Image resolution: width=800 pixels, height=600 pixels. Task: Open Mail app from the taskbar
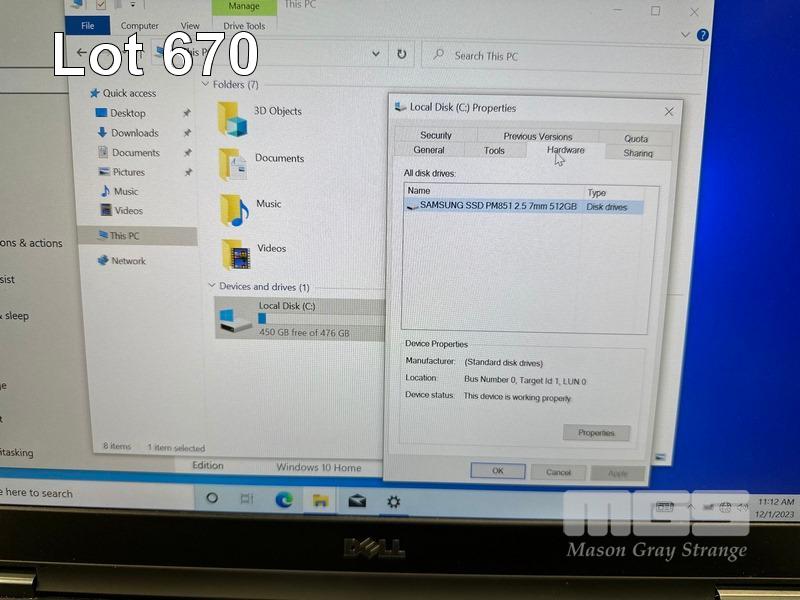coord(357,500)
